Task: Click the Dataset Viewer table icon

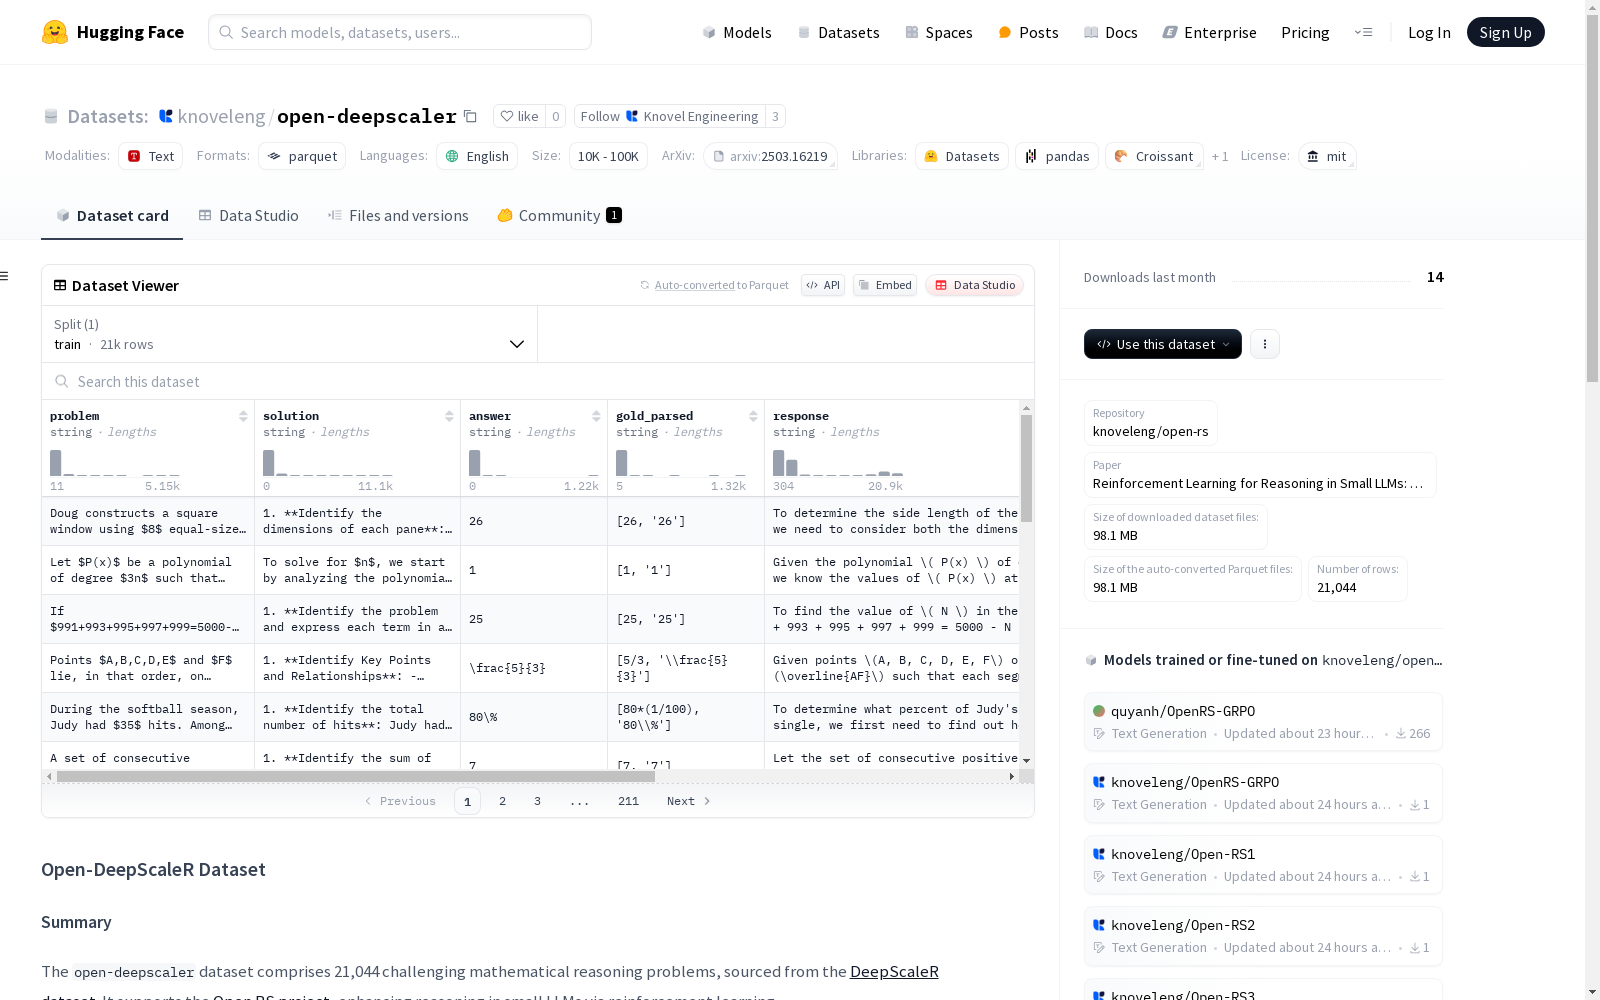Action: 60,285
